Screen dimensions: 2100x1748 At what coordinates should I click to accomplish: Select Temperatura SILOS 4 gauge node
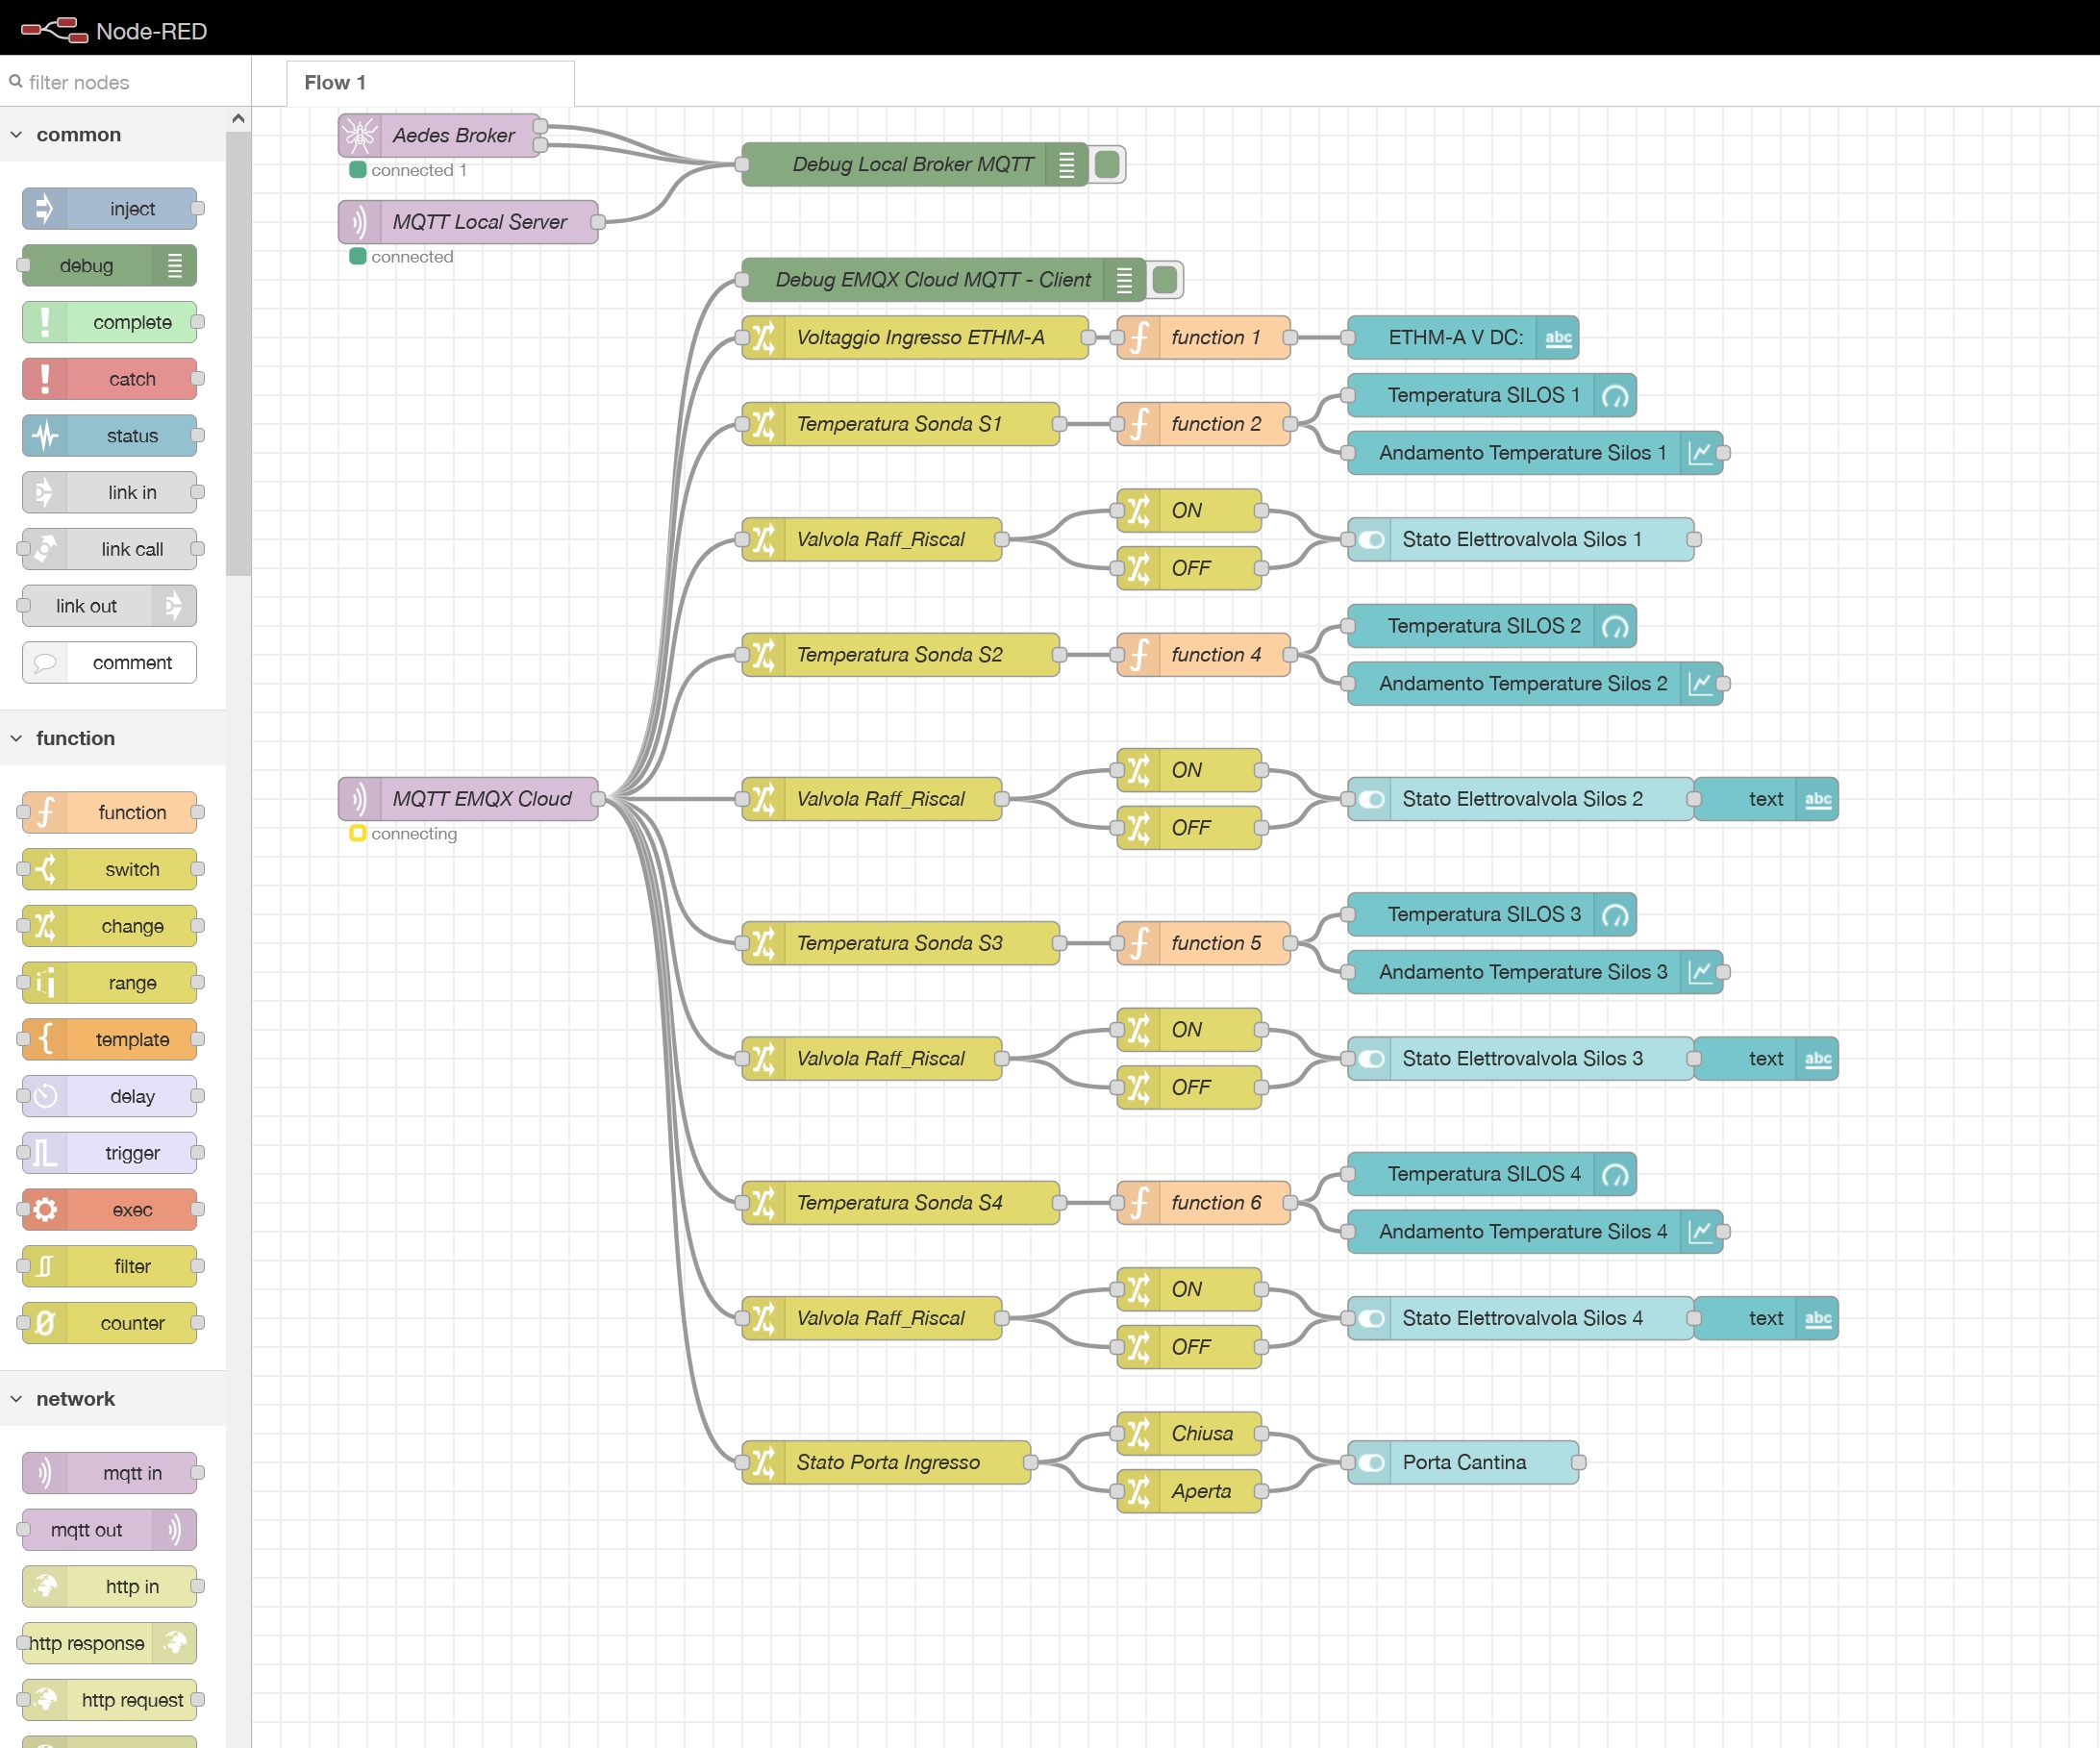(1492, 1173)
